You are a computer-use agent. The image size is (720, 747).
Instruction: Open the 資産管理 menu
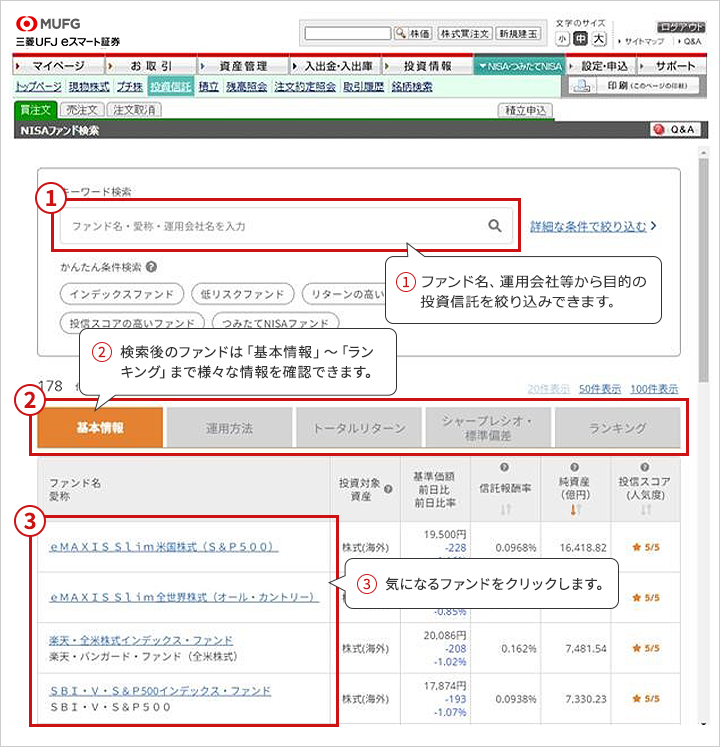(243, 66)
